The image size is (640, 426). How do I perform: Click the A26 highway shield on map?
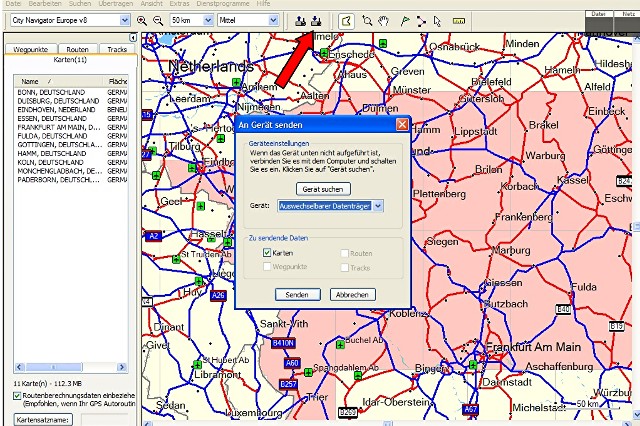tap(218, 295)
